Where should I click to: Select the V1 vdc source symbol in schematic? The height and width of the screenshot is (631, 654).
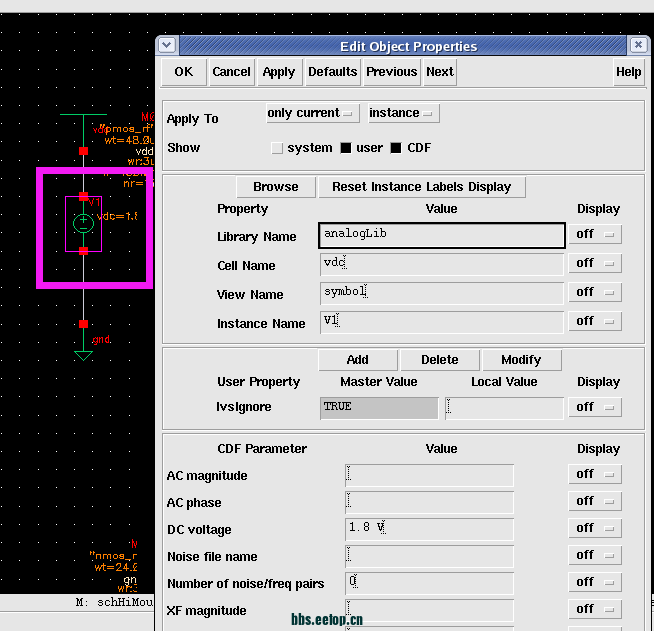83,224
